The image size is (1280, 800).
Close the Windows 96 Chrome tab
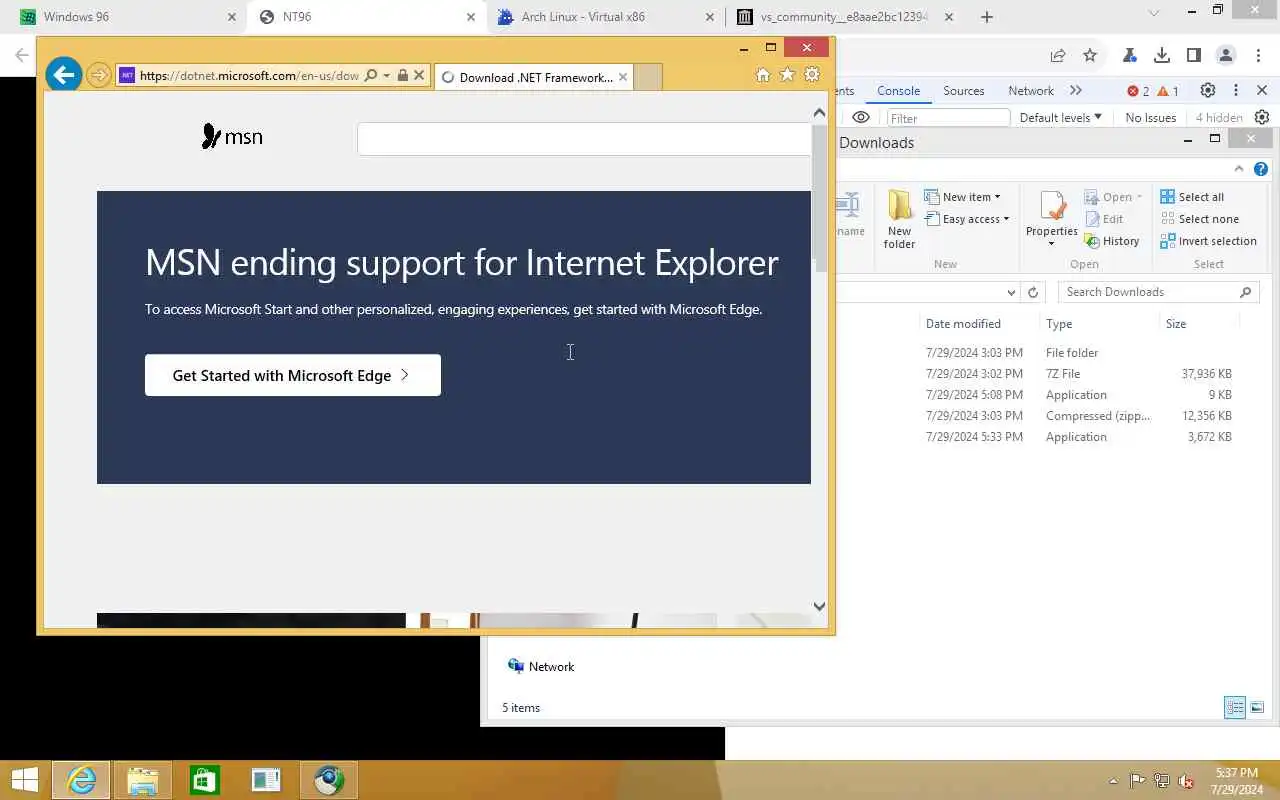point(231,17)
